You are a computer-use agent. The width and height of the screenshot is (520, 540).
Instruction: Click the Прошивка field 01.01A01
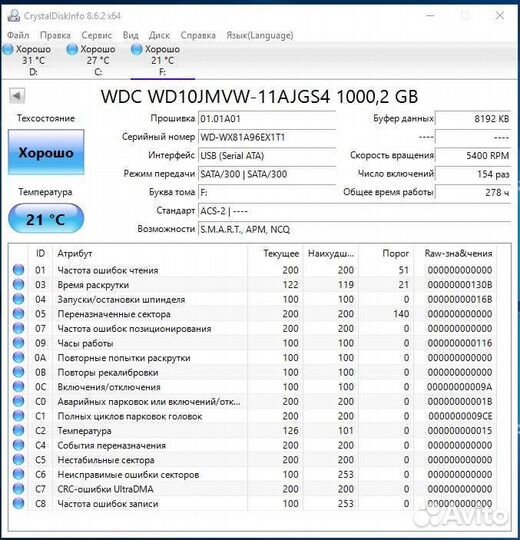coord(267,119)
